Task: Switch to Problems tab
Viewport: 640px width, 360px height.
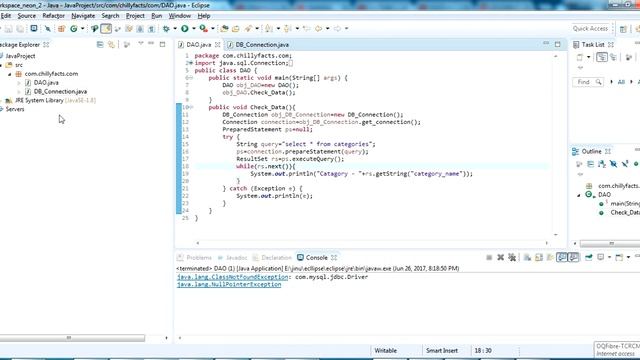Action: pyautogui.click(x=195, y=258)
